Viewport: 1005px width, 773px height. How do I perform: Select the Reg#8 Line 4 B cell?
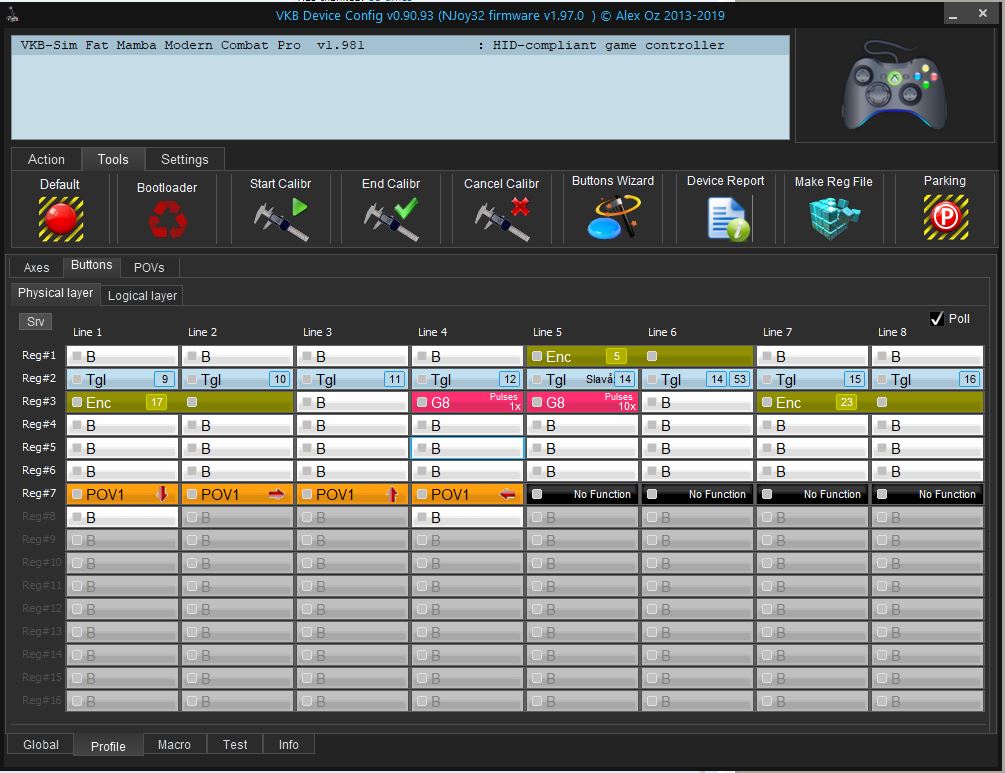[x=467, y=517]
